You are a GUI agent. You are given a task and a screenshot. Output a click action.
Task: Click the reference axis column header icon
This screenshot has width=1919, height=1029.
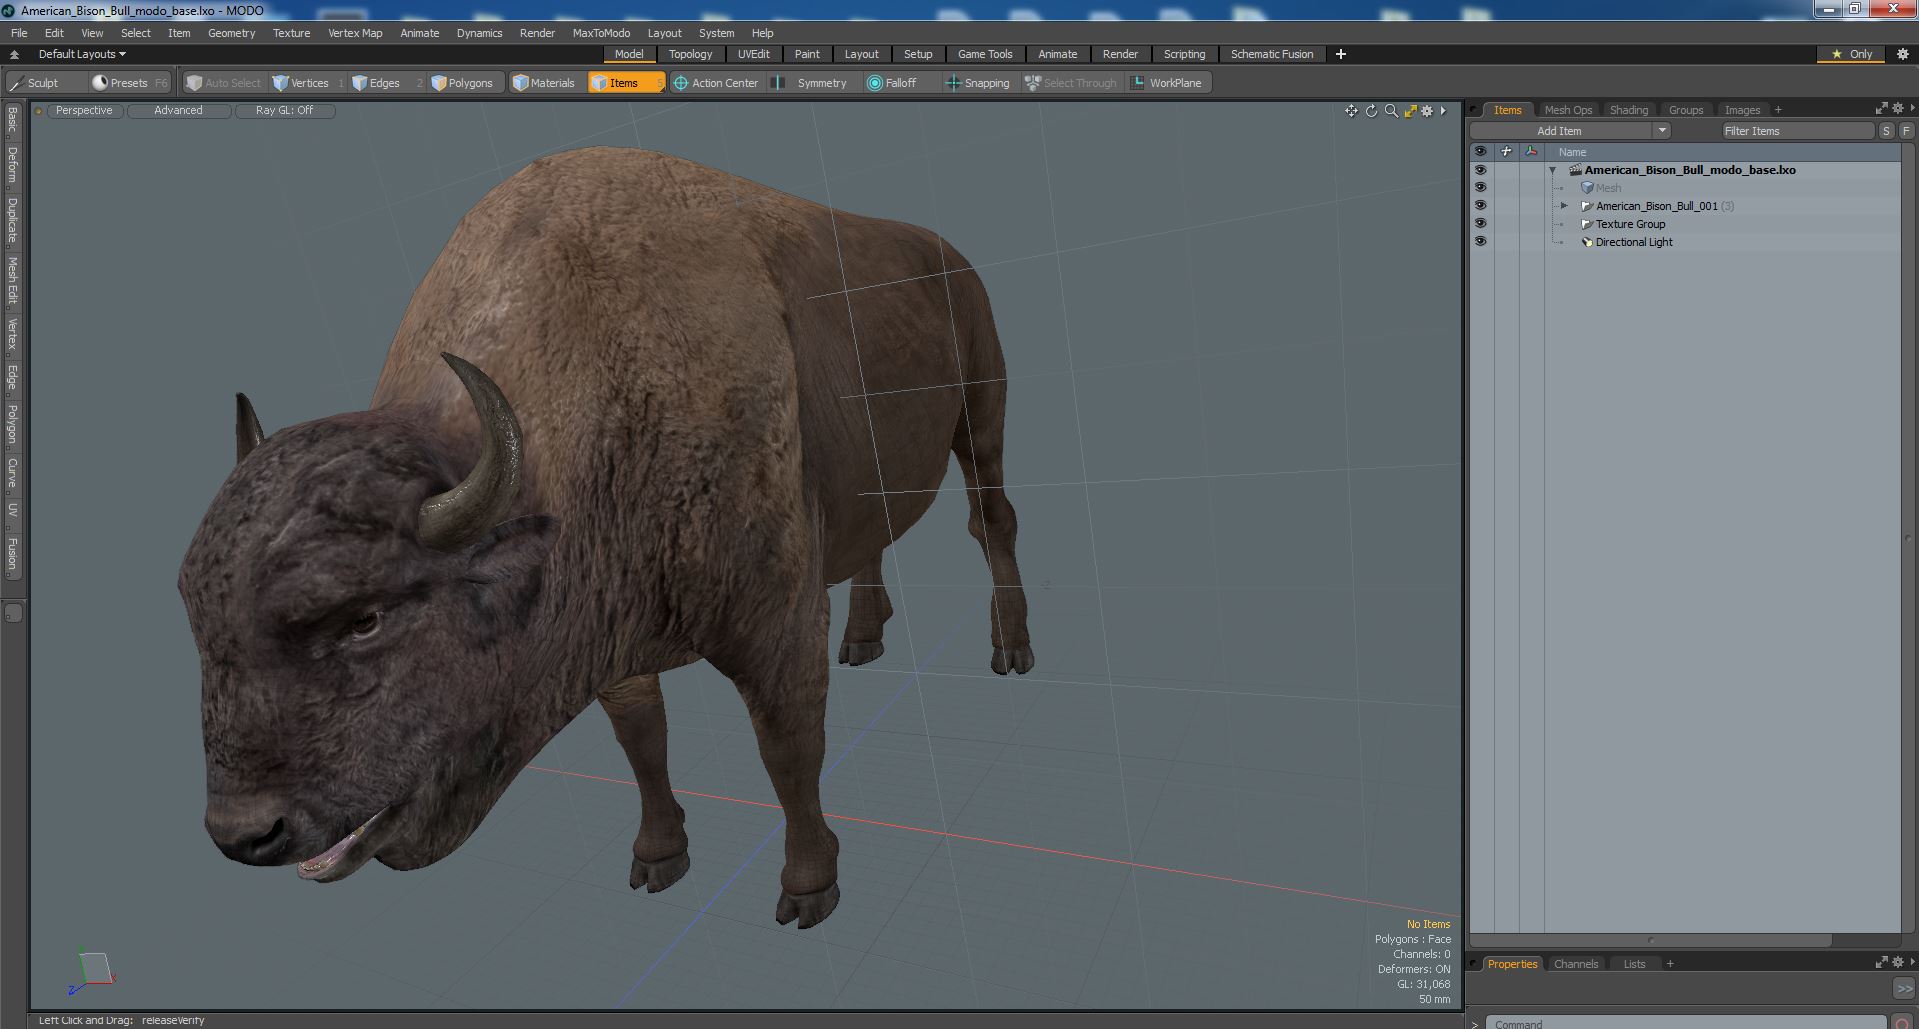tap(1531, 152)
